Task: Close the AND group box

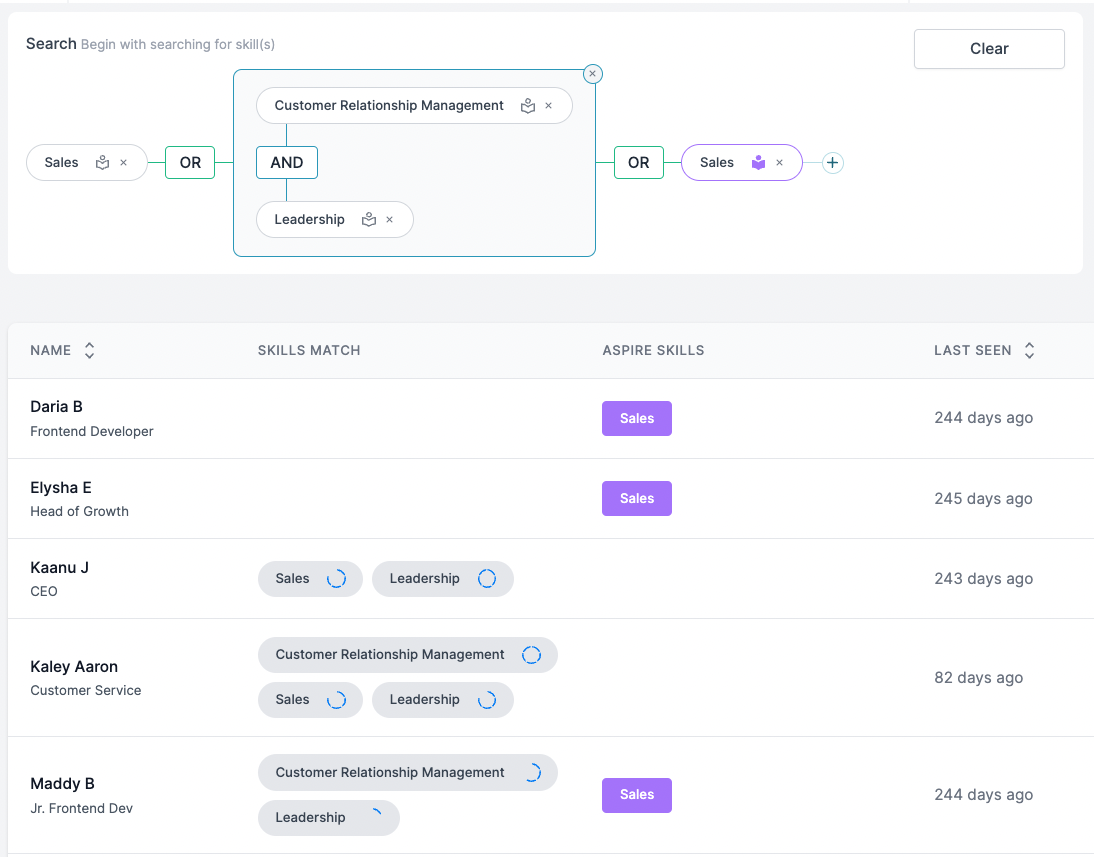Action: (x=592, y=73)
